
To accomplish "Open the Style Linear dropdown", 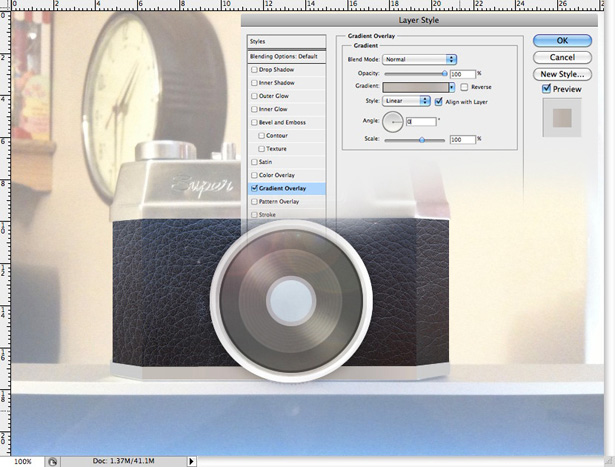I will pos(406,101).
